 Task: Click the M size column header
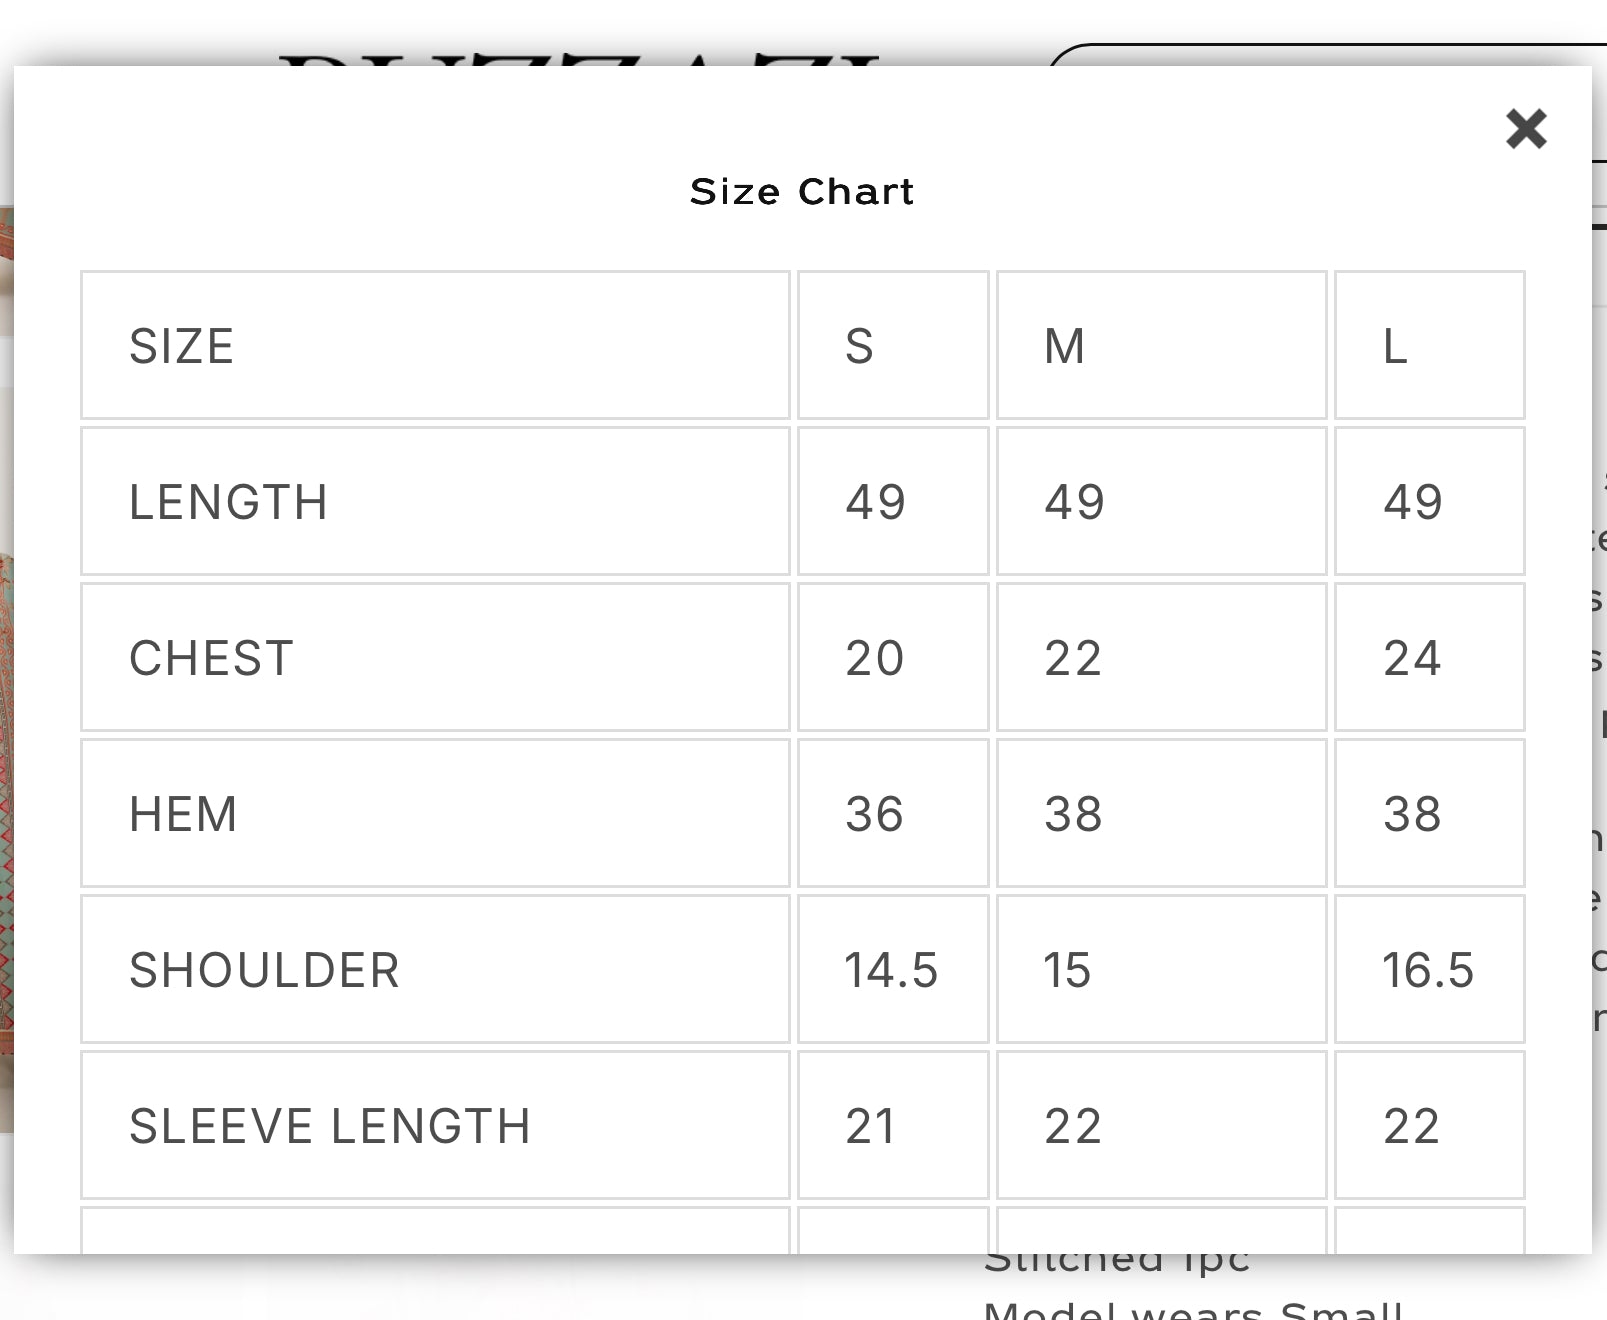pos(1064,346)
